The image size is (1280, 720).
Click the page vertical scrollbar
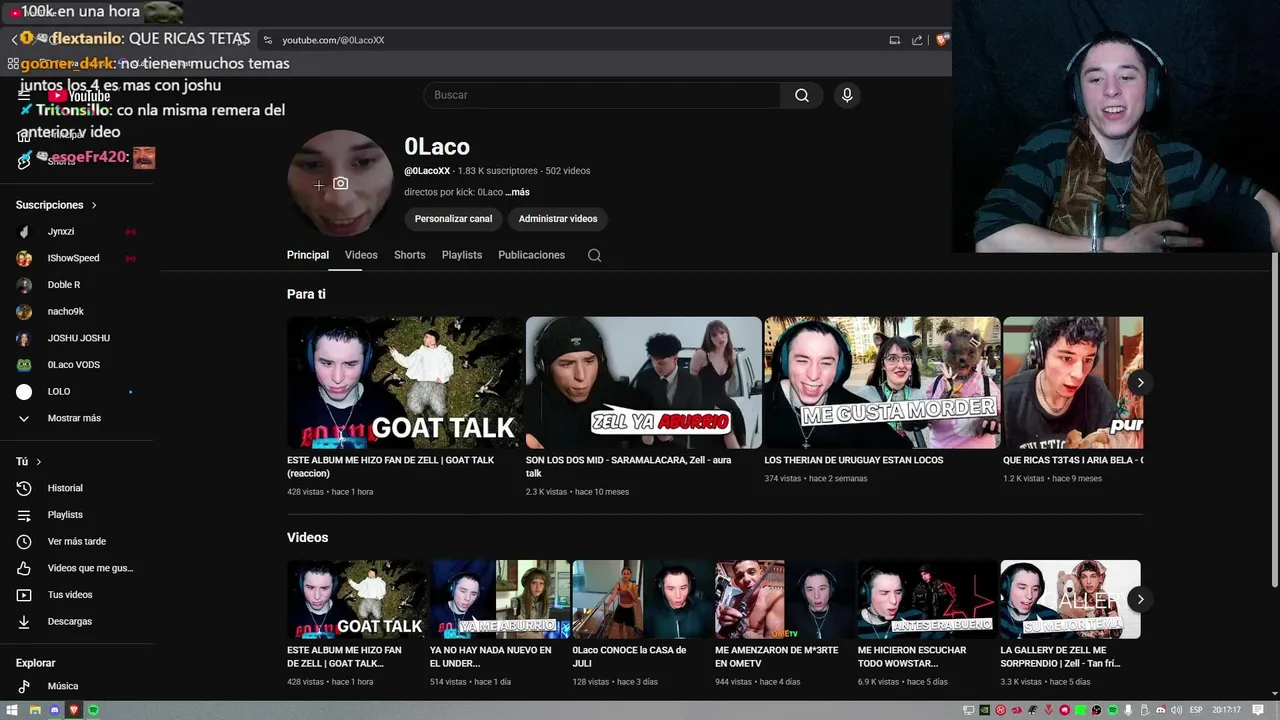(1274, 420)
